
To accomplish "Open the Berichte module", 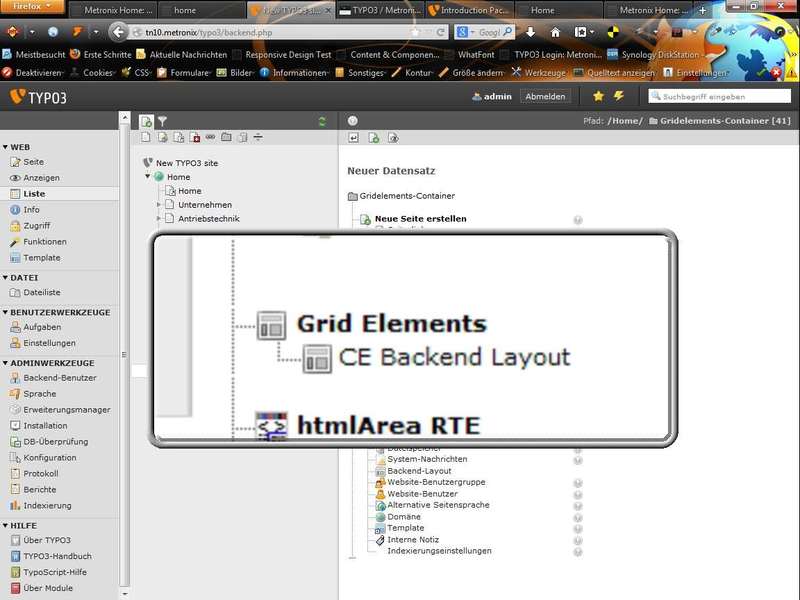I will tap(33, 489).
